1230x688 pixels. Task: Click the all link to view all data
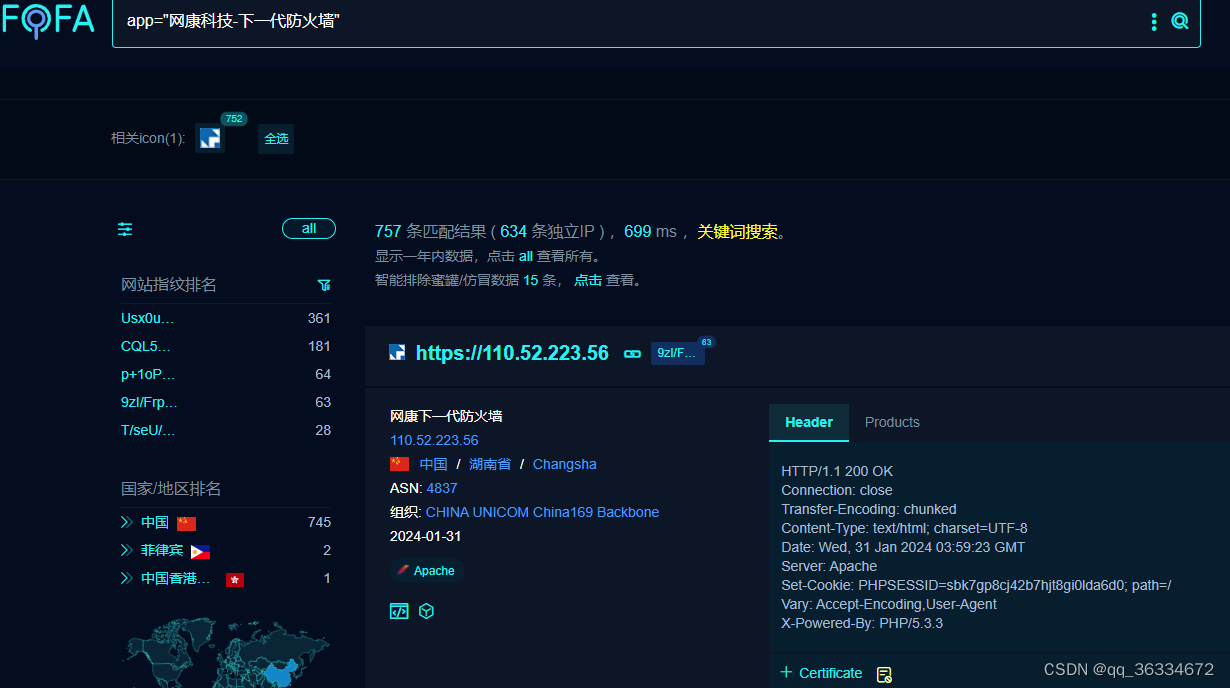pyautogui.click(x=526, y=256)
